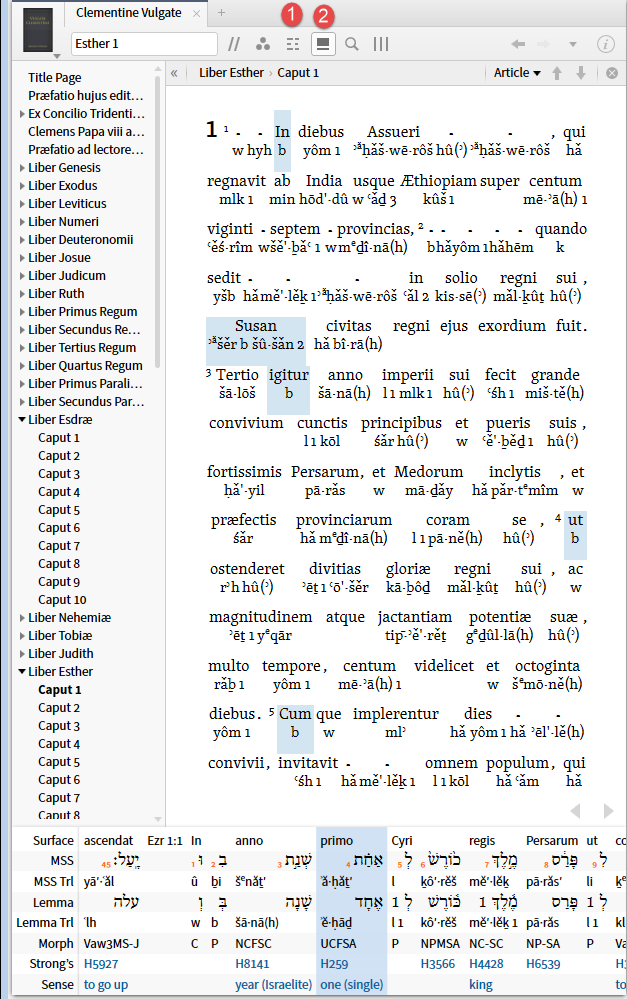Click surface word 'primo' in interlinear
Screen dimensions: 627x999
(x=336, y=841)
